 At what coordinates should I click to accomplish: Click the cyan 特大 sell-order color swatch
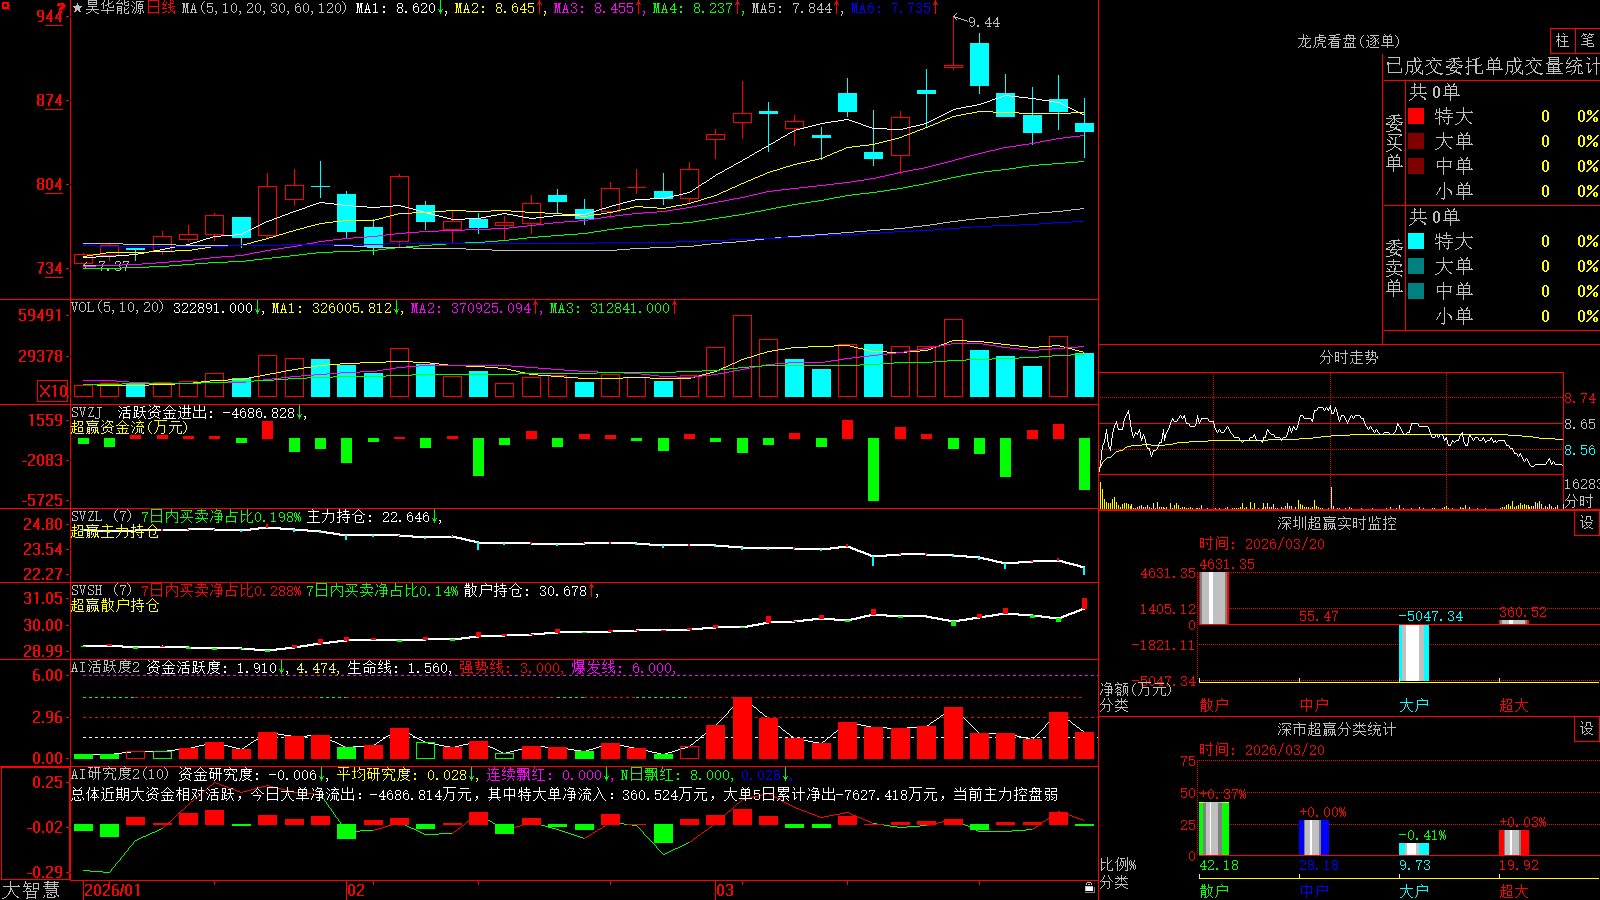click(1416, 241)
